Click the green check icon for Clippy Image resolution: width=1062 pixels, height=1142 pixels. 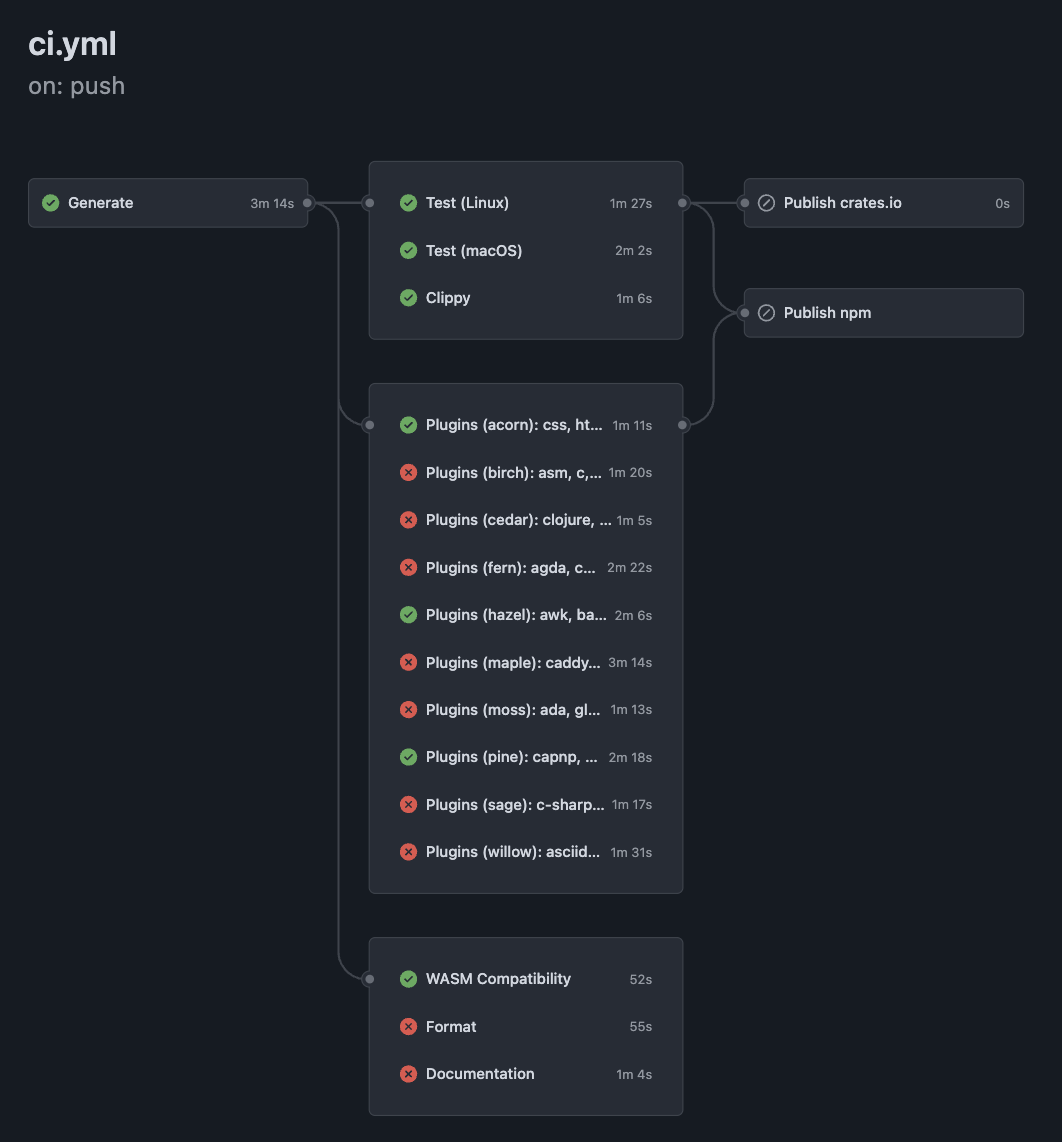pos(408,298)
